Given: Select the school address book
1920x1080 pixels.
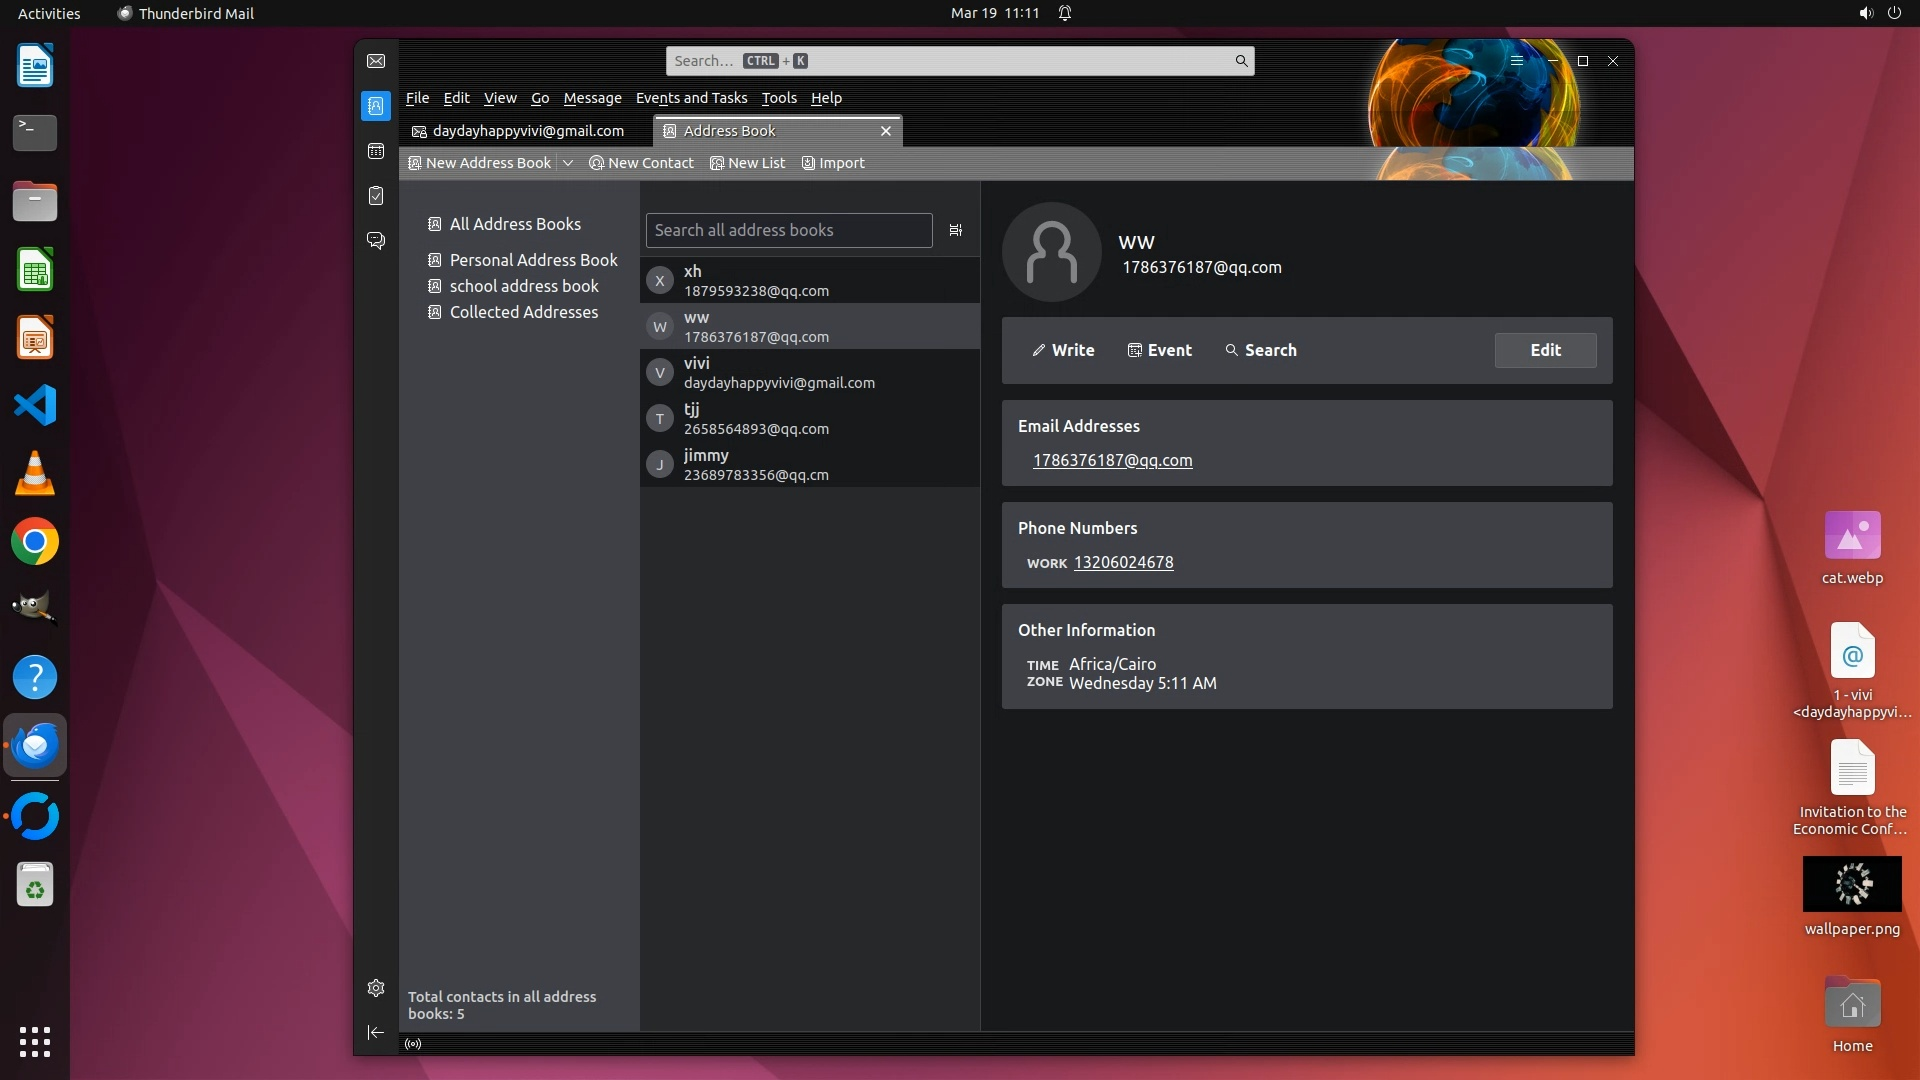Looking at the screenshot, I should [523, 286].
